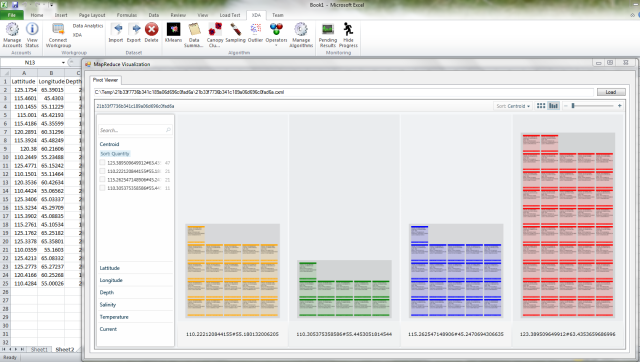
Task: Expand the Temperature filter category
Action: [114, 317]
